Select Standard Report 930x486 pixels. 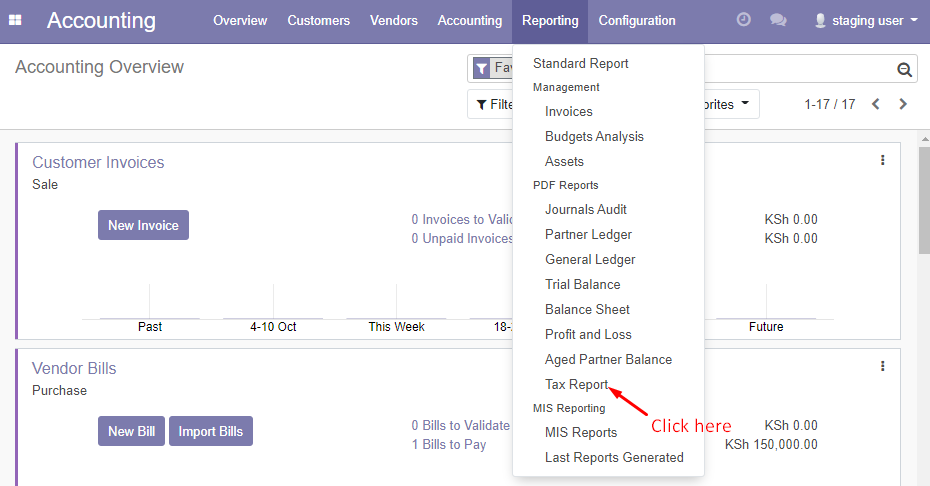pyautogui.click(x=581, y=63)
